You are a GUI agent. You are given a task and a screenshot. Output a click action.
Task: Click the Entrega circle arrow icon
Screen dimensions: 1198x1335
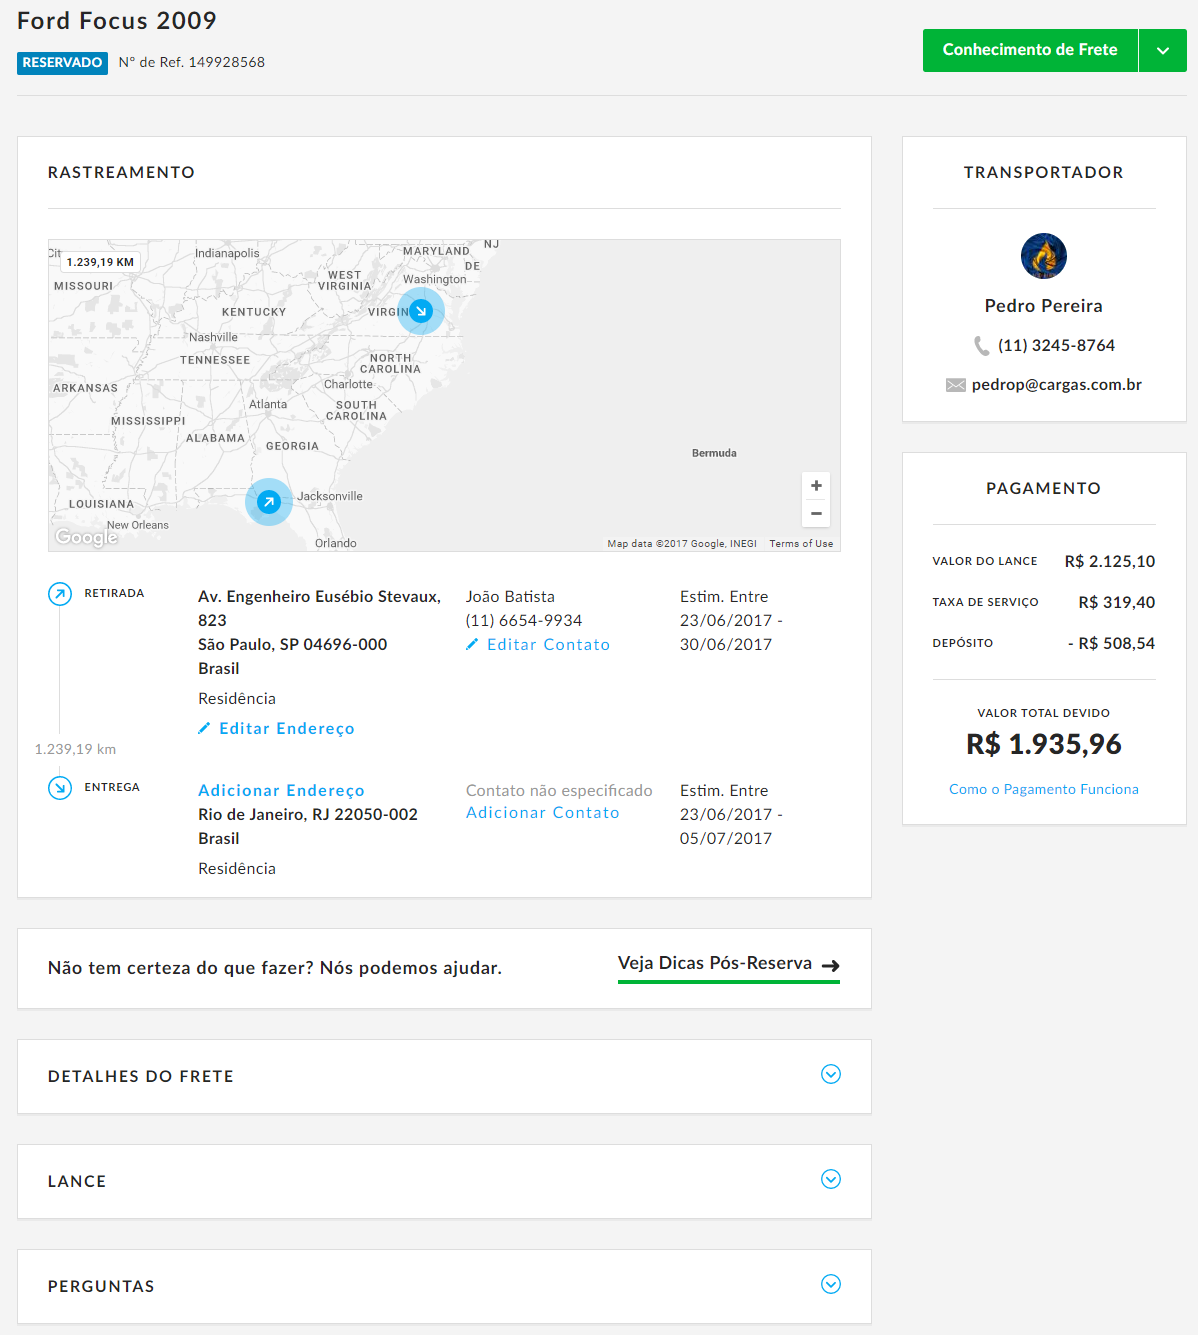(60, 788)
